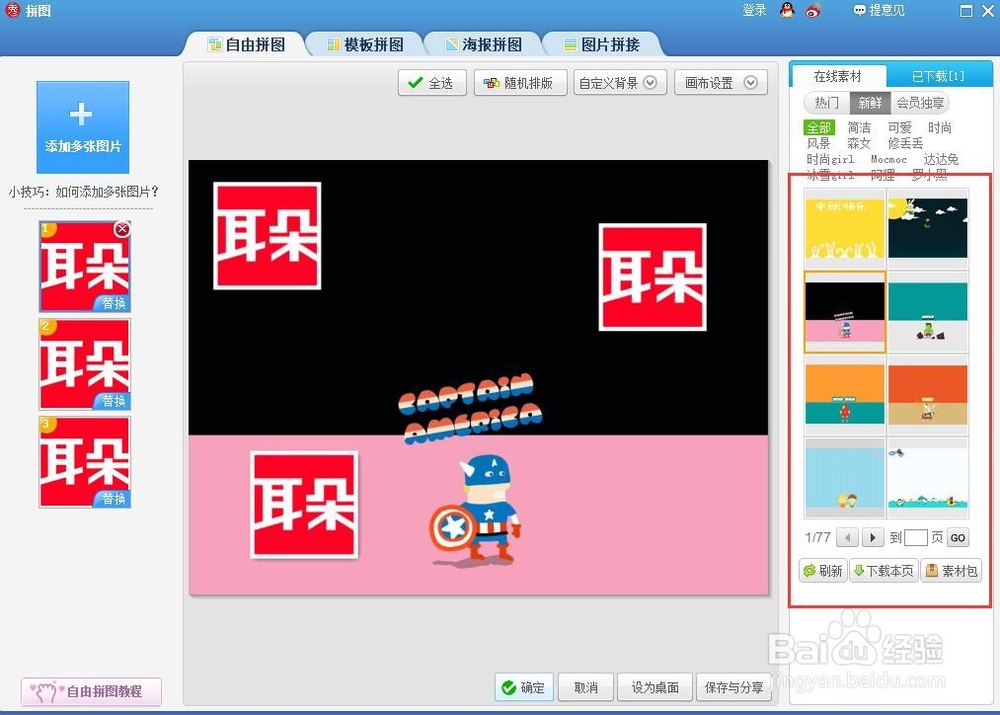Switch to the 模板拼图 tab

pos(365,45)
